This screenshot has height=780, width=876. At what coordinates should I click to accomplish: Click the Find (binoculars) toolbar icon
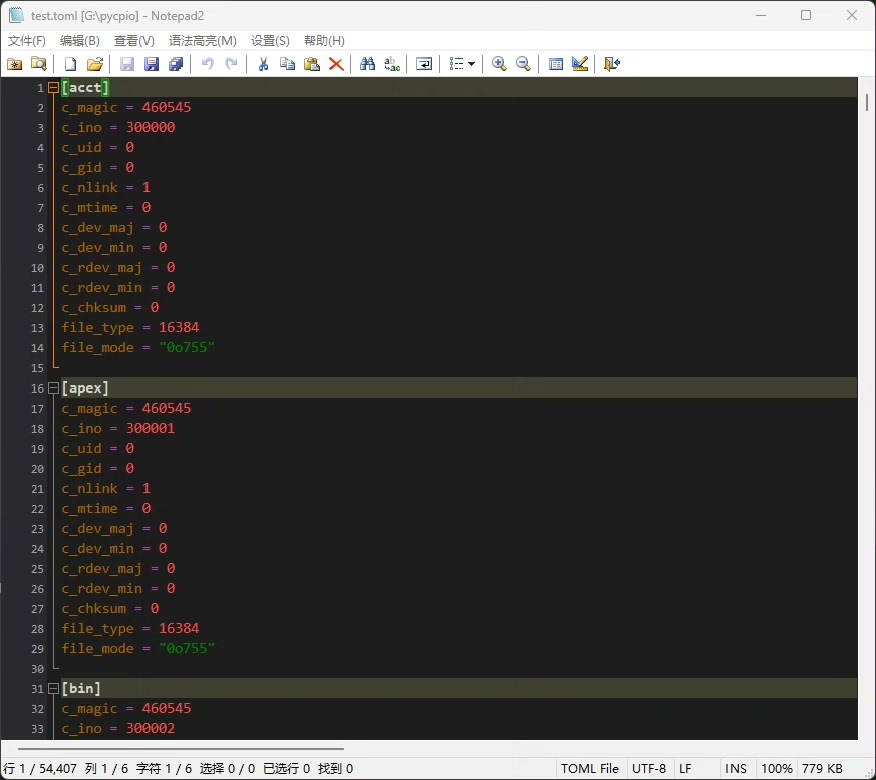pyautogui.click(x=367, y=64)
